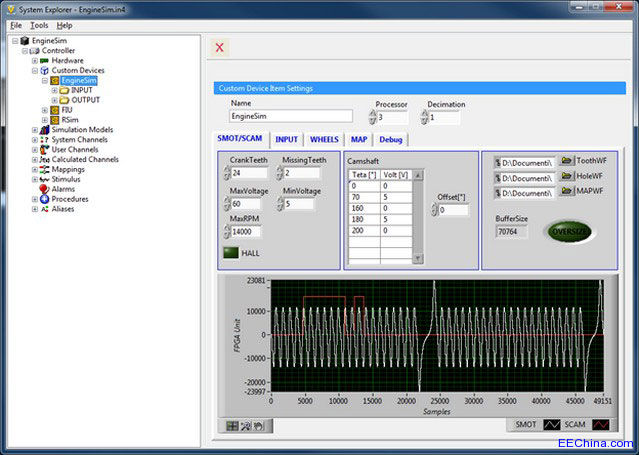
Task: Click the CrankTeeth increment stepper arrows
Action: [x=224, y=174]
